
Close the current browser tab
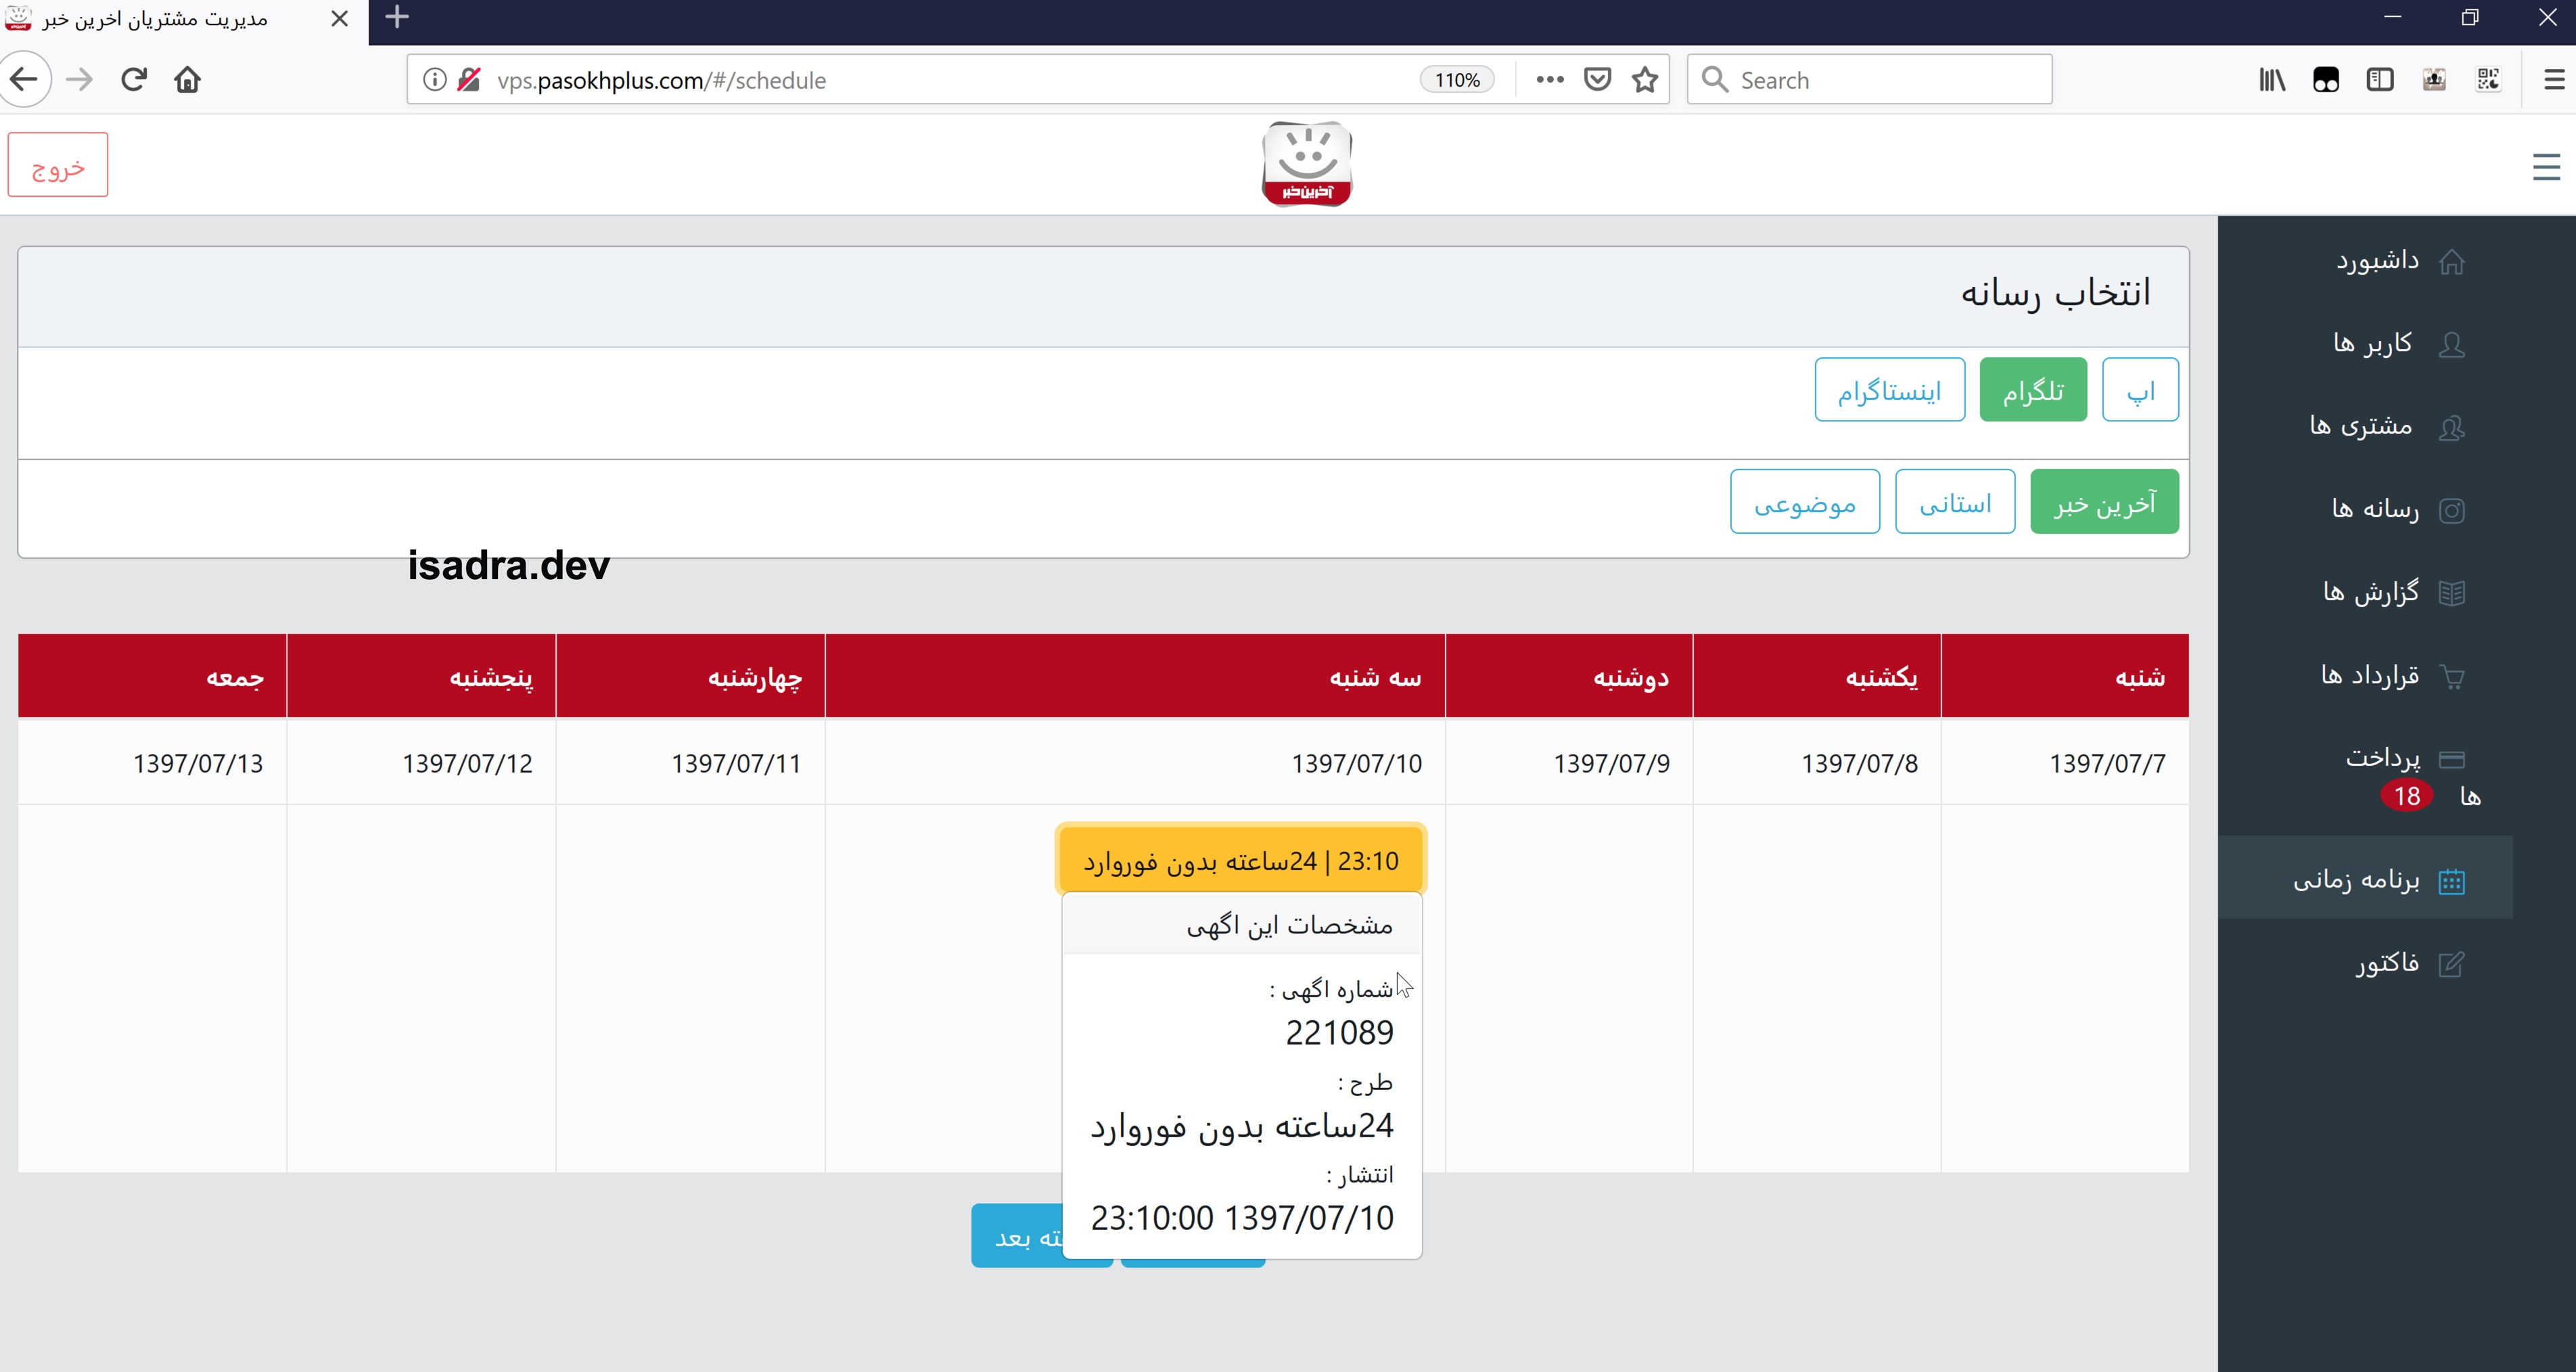[x=340, y=19]
